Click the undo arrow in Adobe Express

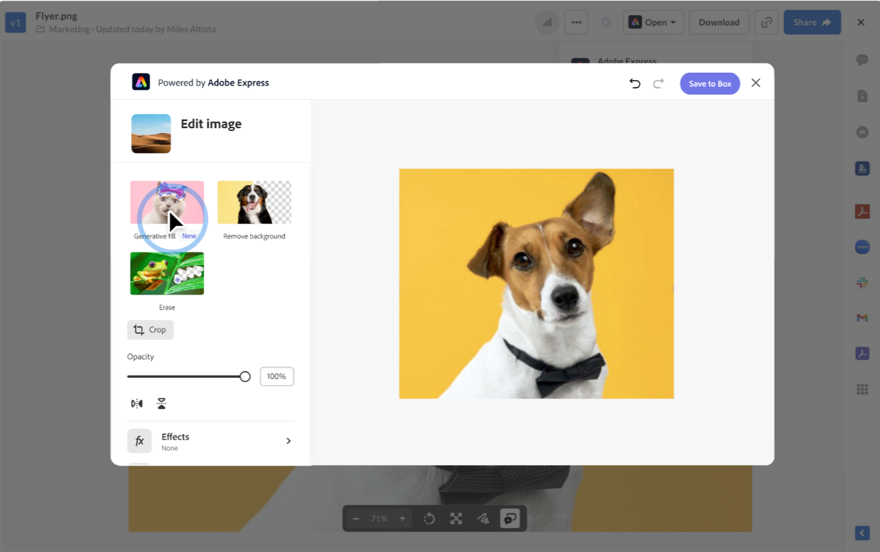(x=635, y=84)
